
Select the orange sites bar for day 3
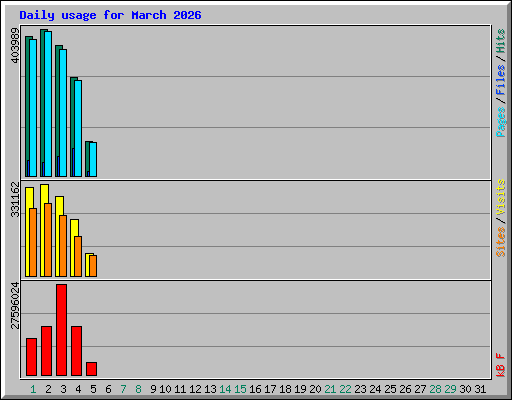tap(63, 246)
